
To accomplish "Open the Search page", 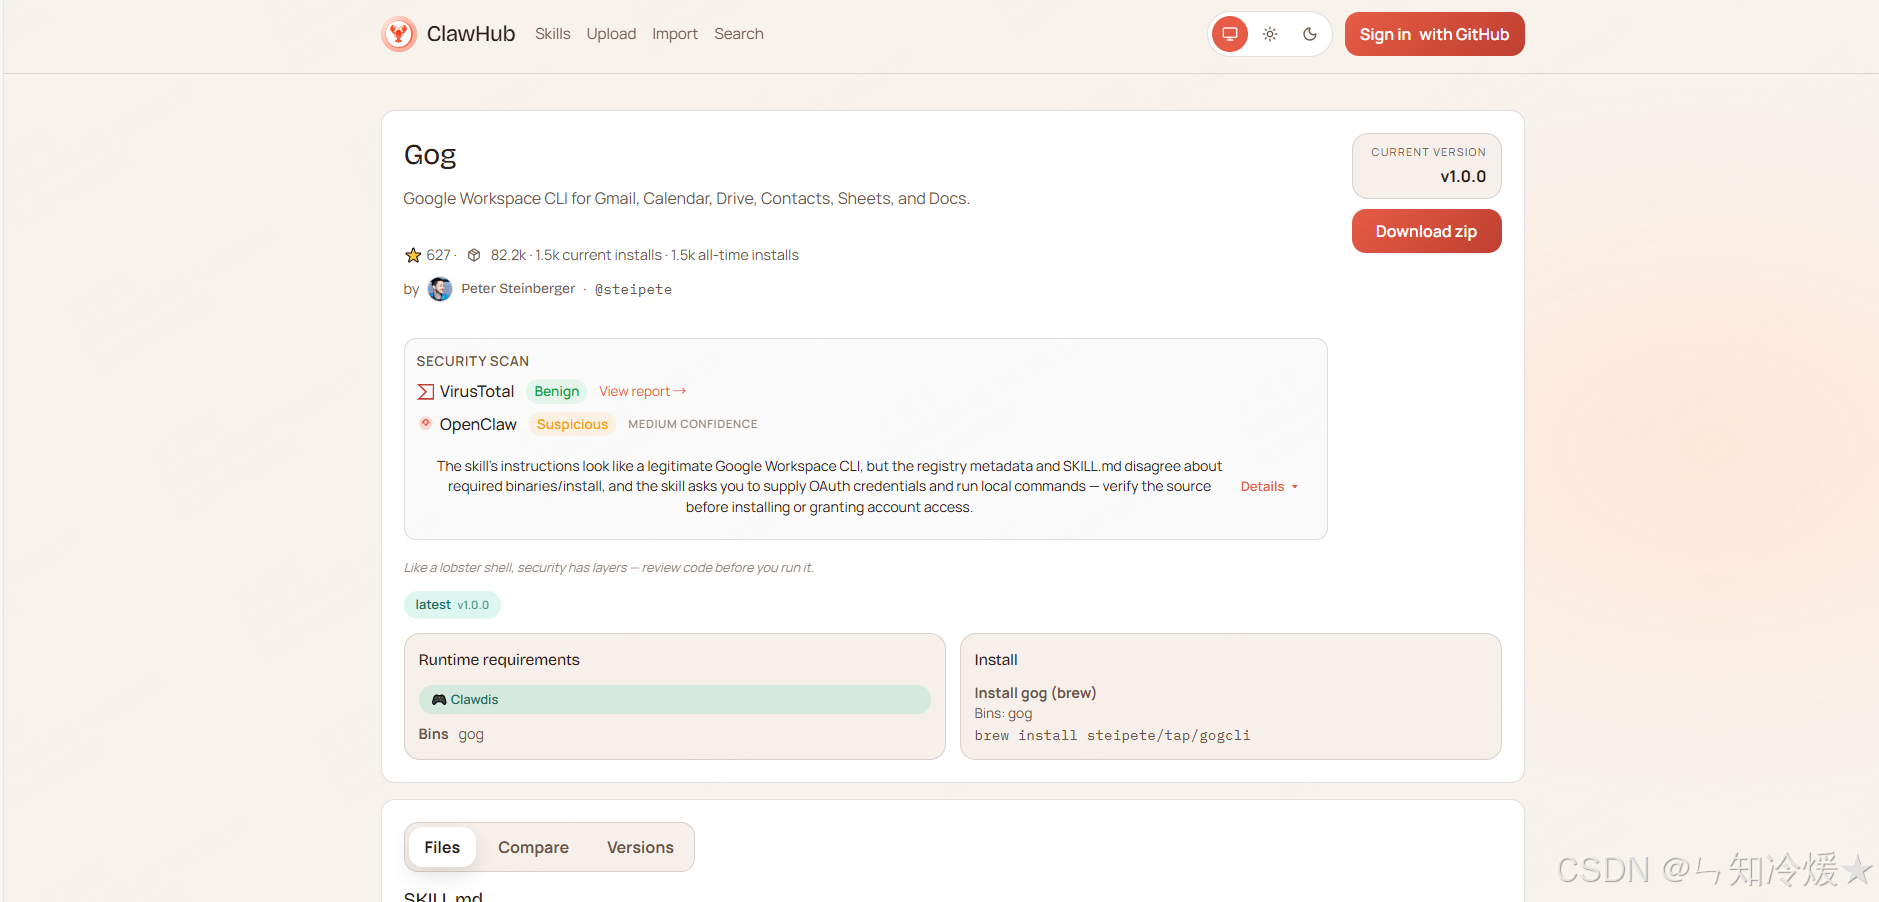I will (739, 34).
